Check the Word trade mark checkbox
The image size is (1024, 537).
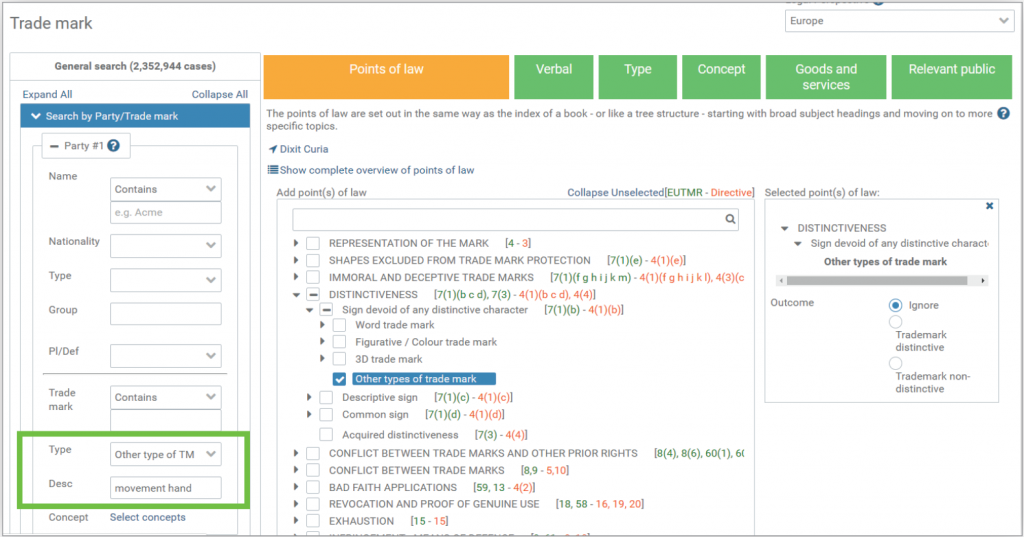pyautogui.click(x=340, y=325)
